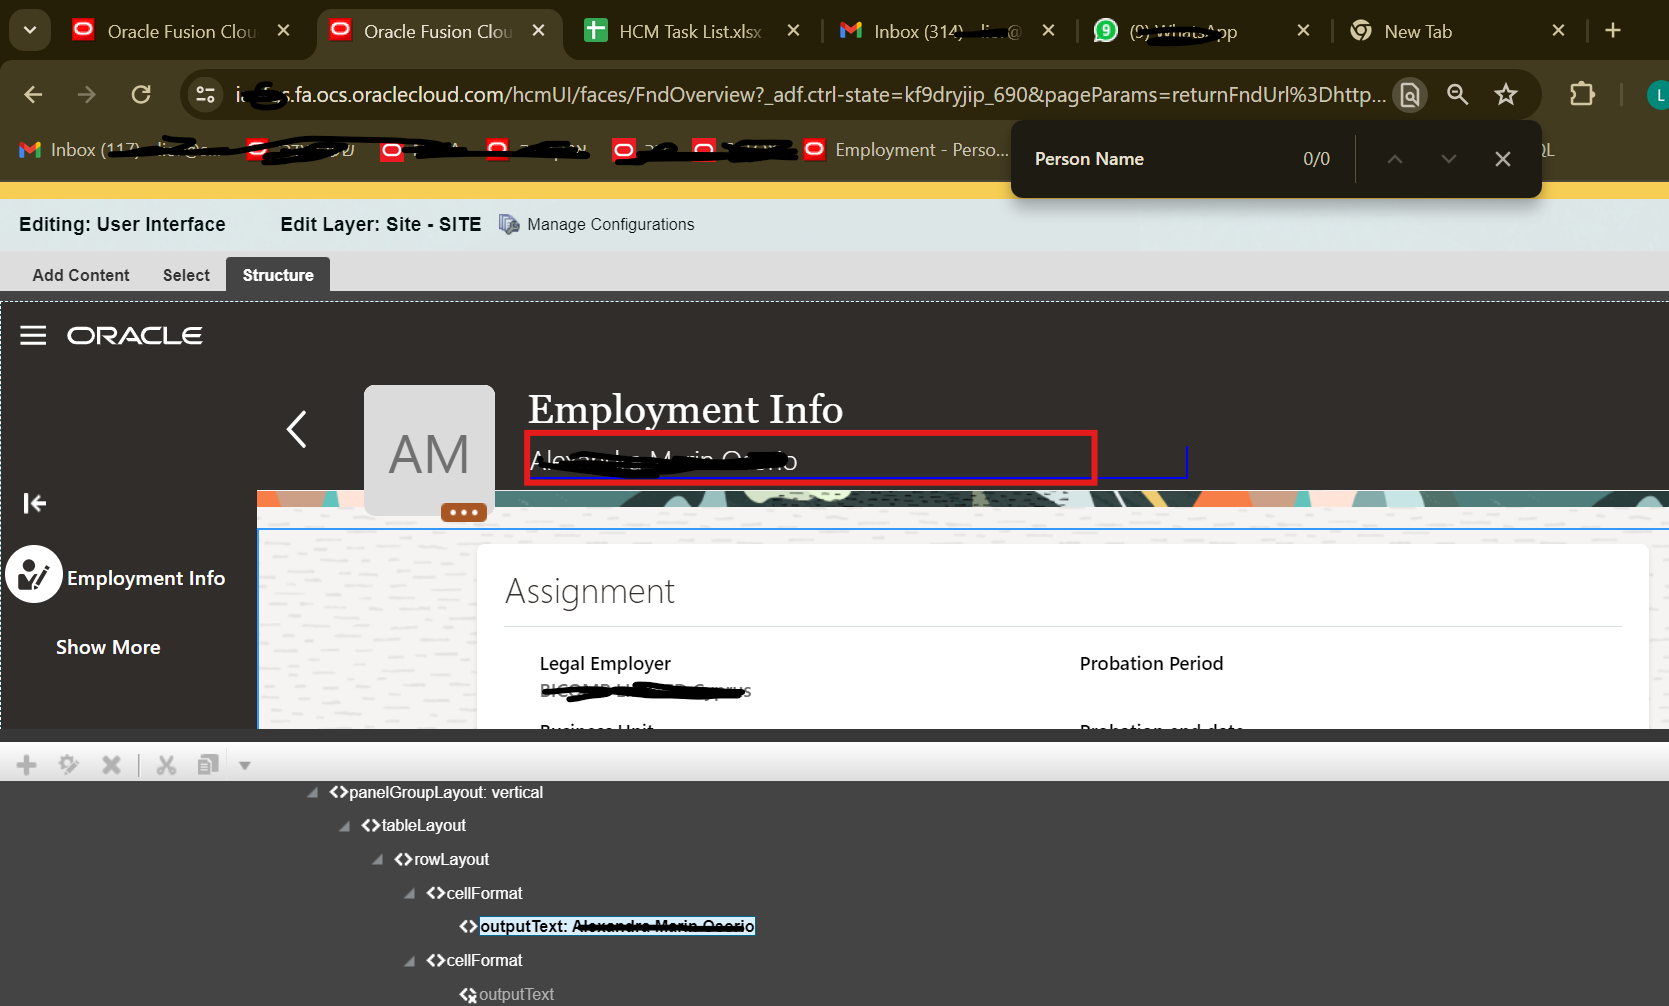Screen dimensions: 1669x1006
Task: Go to previous find result
Action: point(1395,159)
